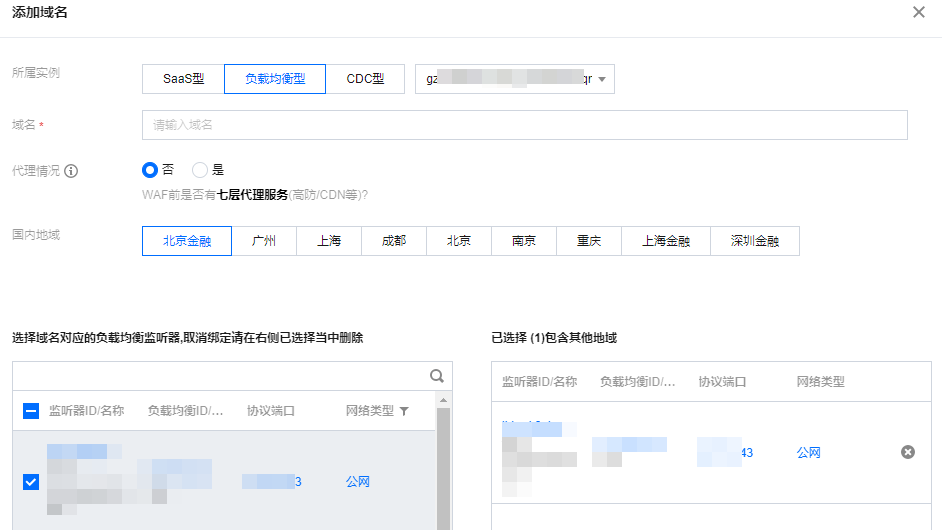Open the 网络类型 filter funnel icon

tap(404, 411)
